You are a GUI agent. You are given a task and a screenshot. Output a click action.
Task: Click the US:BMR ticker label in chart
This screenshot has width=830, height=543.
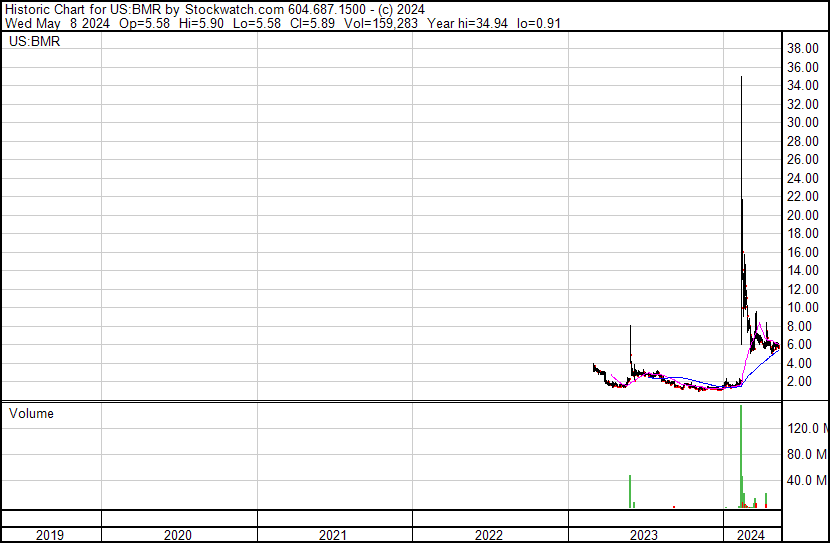[x=34, y=41]
